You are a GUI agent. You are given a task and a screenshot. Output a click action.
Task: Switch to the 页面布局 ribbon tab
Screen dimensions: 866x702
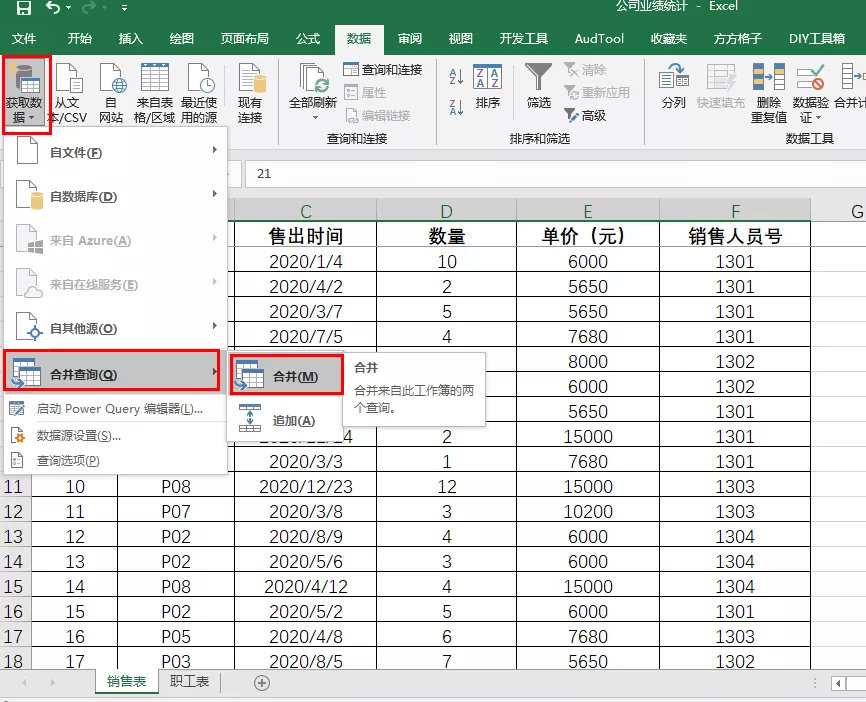[x=245, y=39]
